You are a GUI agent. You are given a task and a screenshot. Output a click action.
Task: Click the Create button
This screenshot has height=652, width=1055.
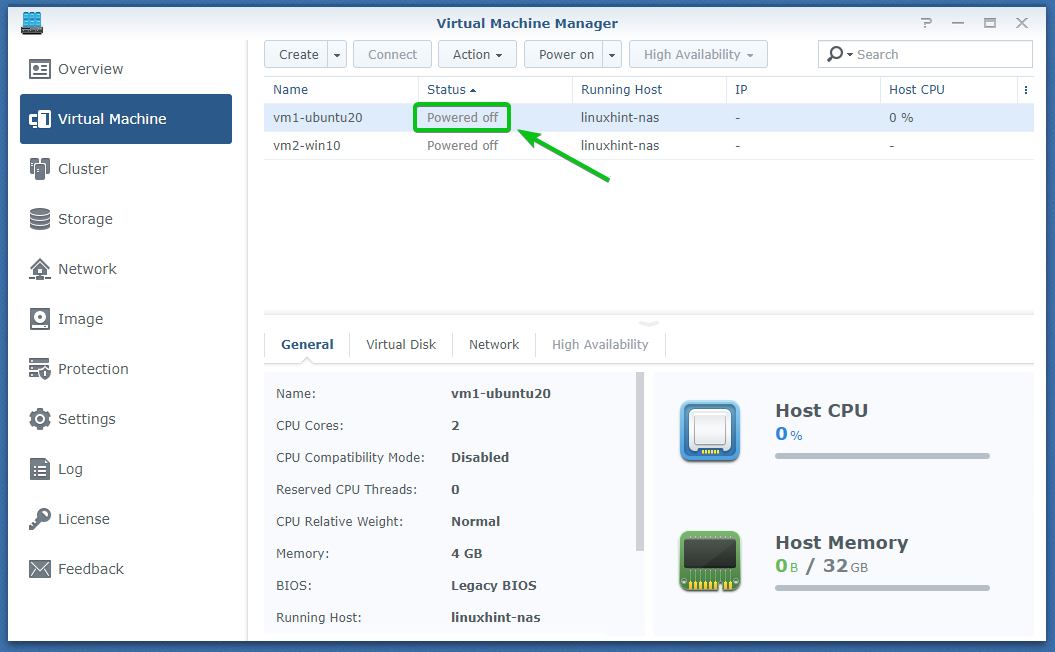(298, 55)
